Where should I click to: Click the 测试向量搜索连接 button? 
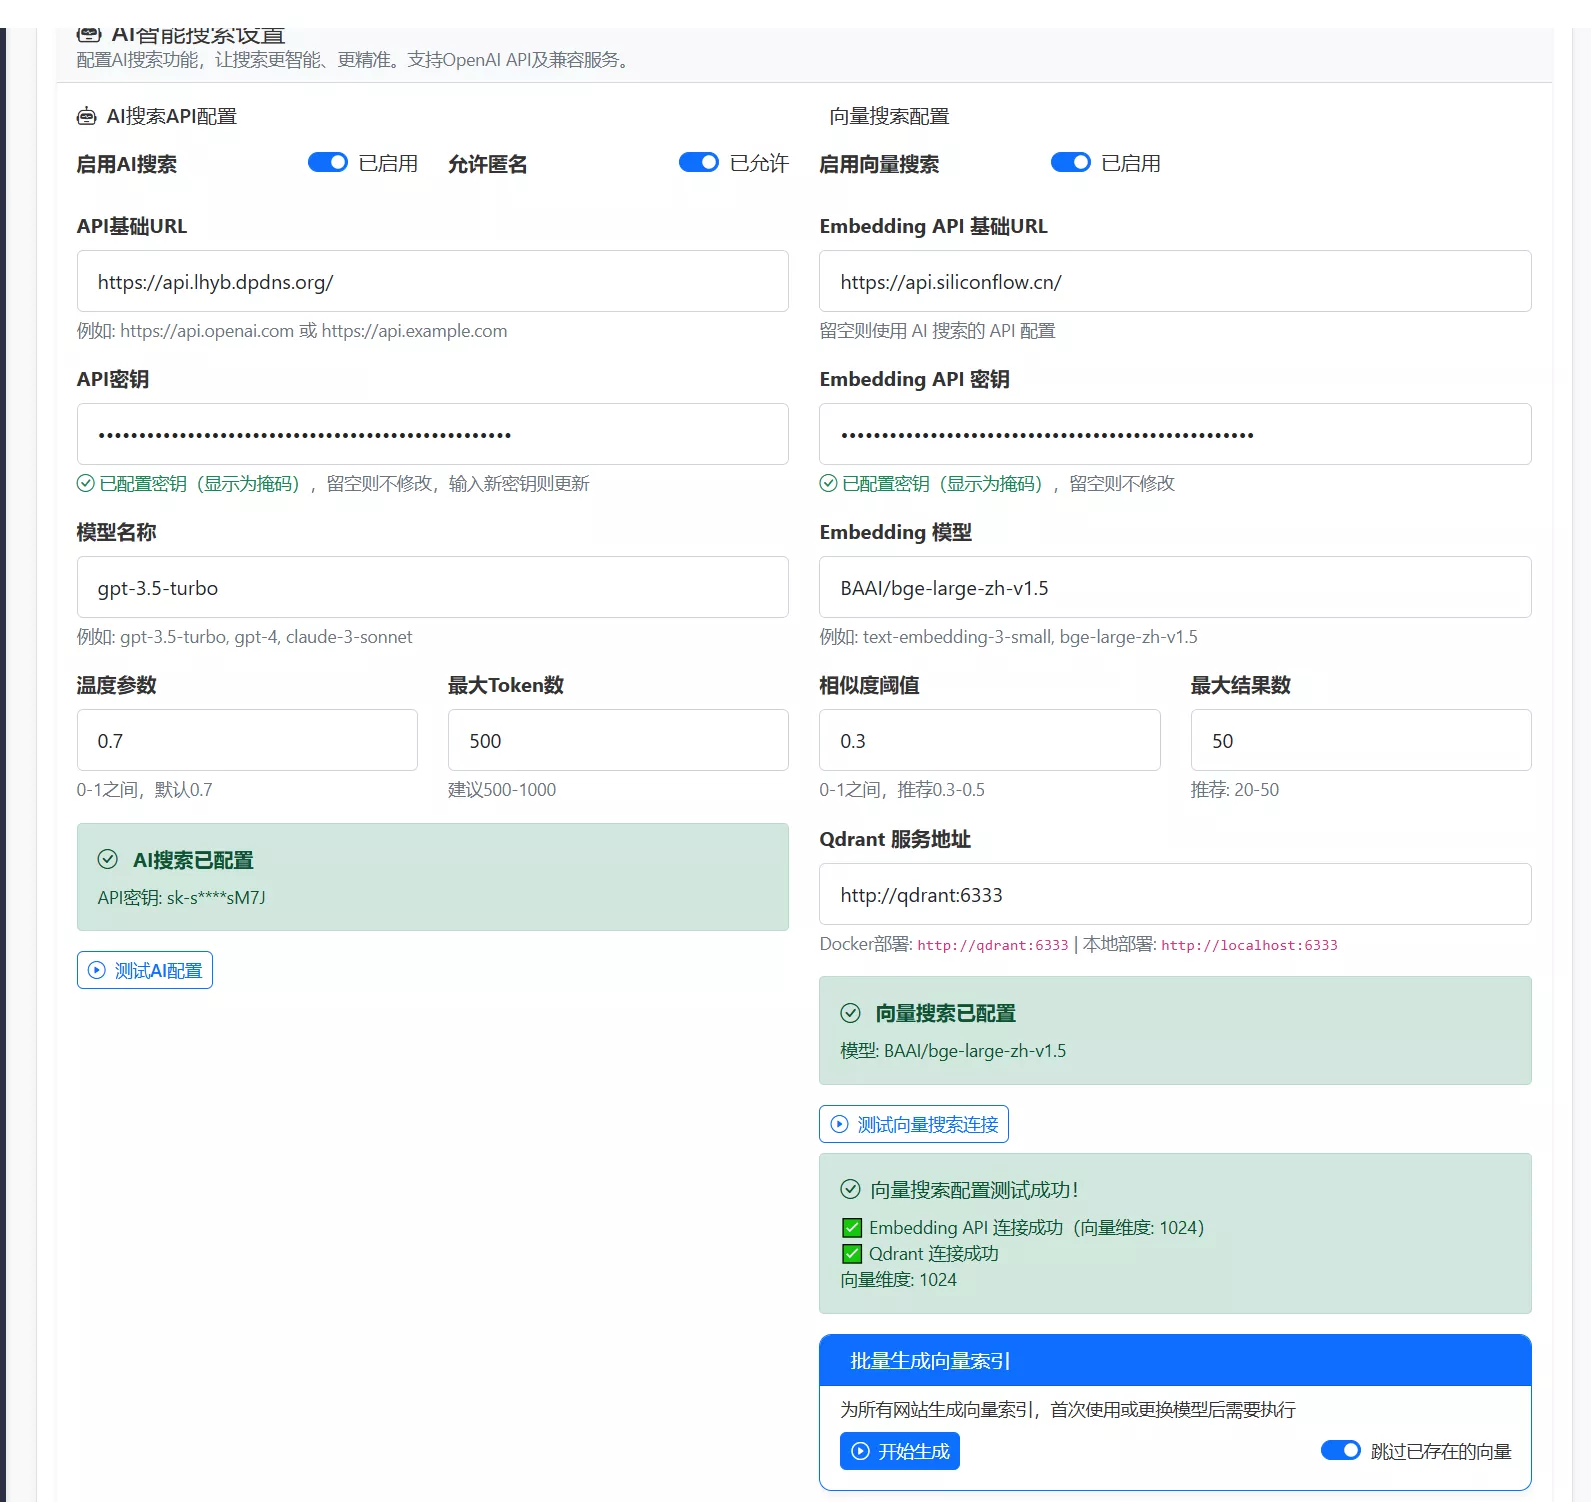point(914,1124)
